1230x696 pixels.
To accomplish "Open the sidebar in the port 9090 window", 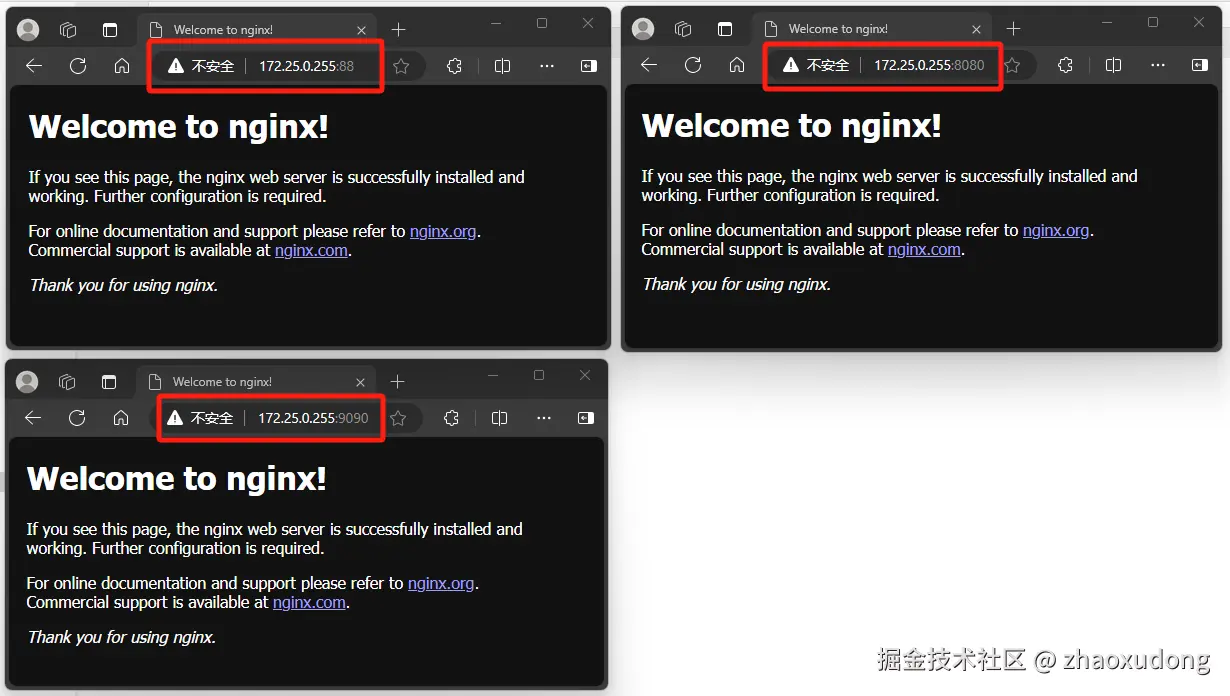I will click(586, 418).
